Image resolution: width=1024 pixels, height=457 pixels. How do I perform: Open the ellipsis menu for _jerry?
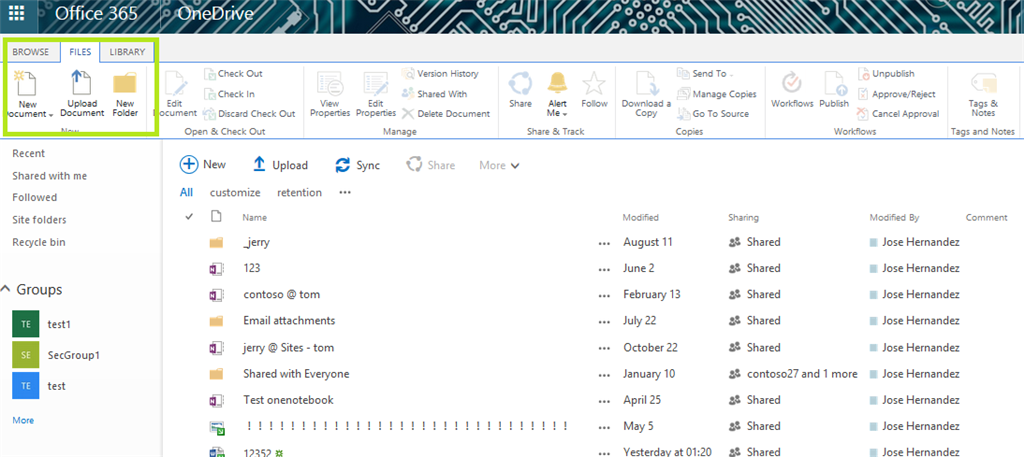click(x=604, y=243)
